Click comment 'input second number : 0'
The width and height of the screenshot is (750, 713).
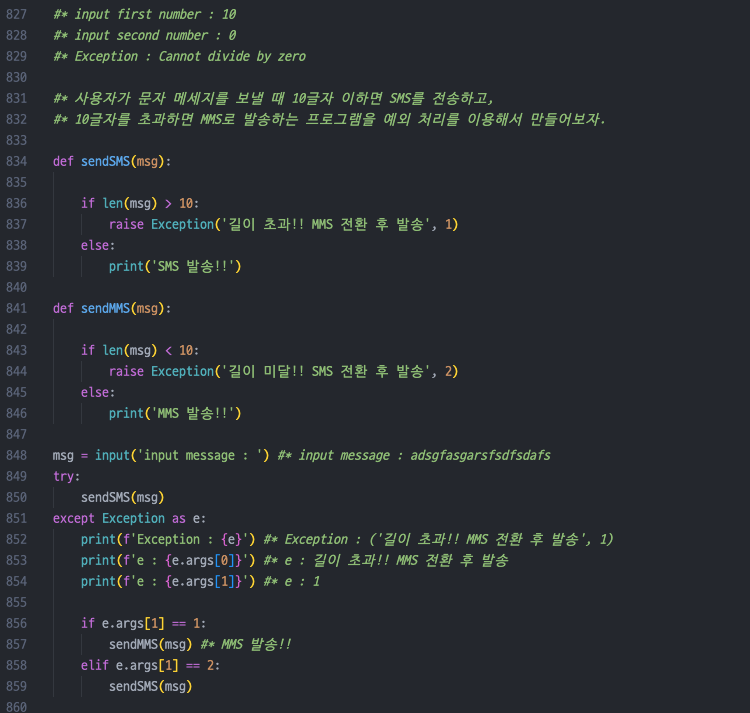click(145, 35)
